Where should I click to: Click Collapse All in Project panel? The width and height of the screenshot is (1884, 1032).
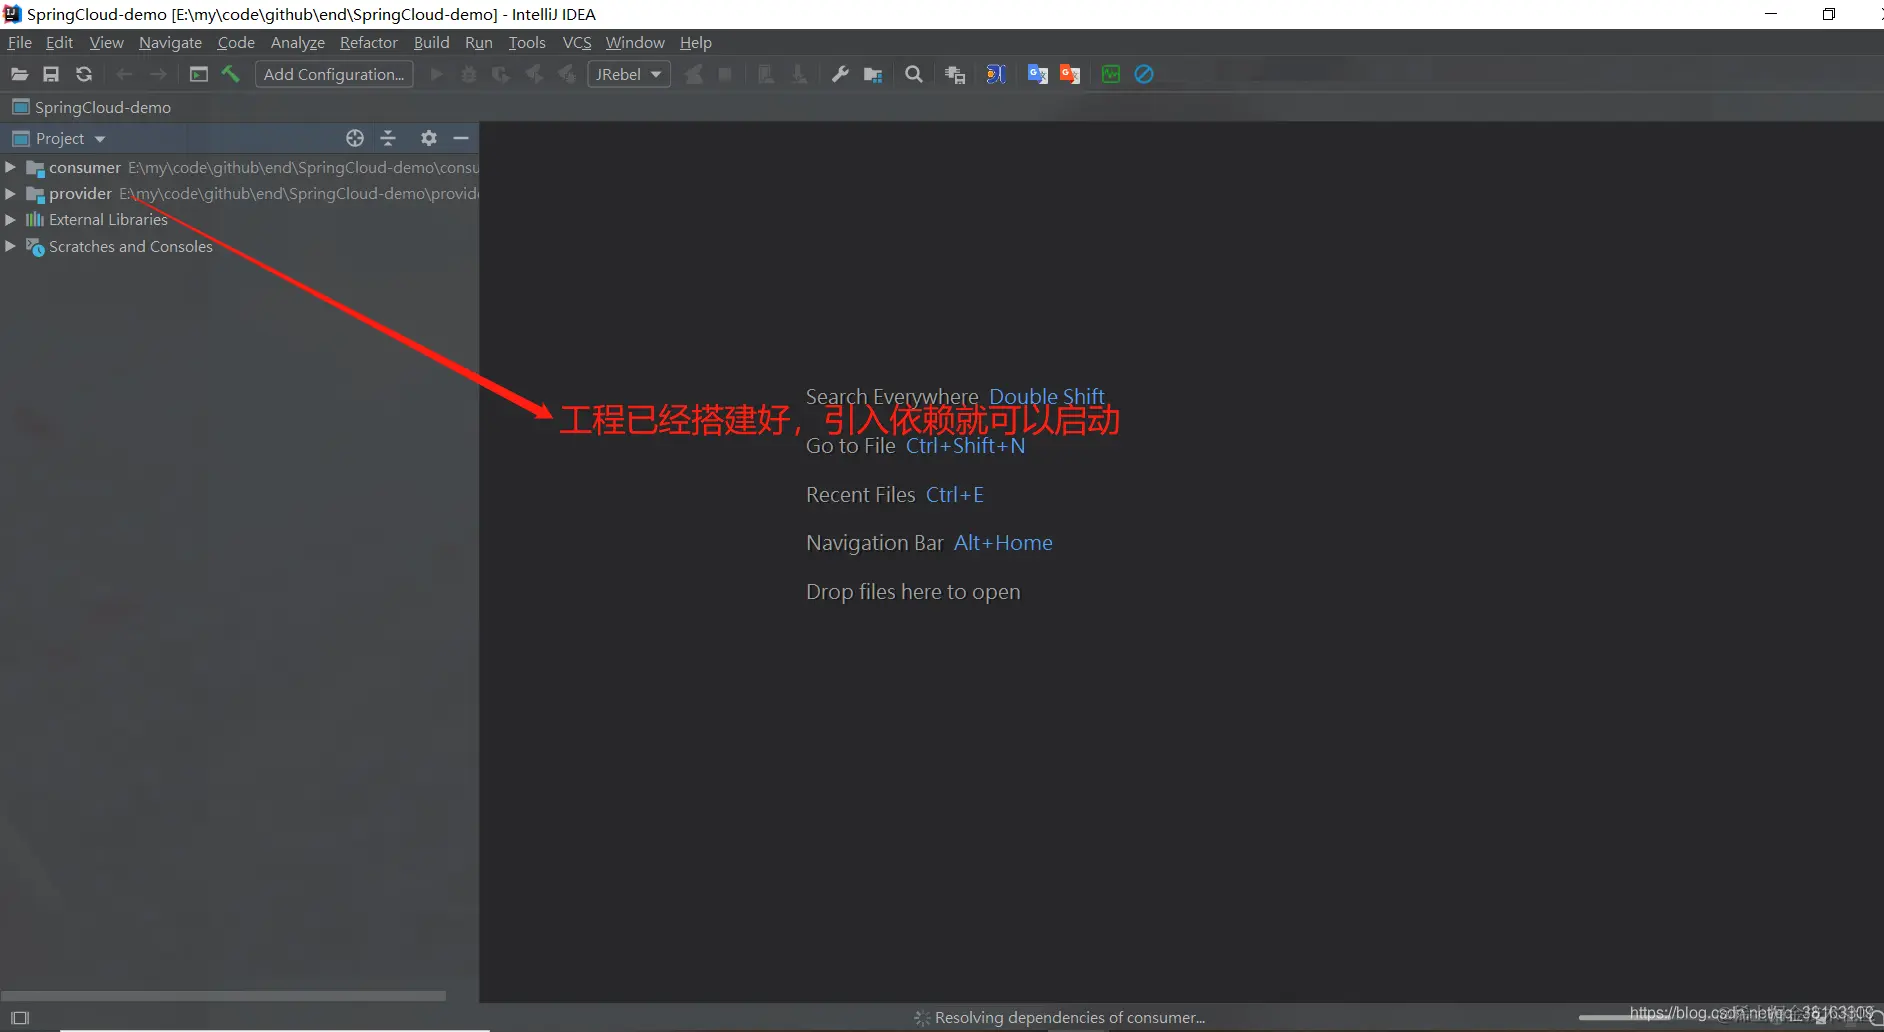(x=389, y=138)
